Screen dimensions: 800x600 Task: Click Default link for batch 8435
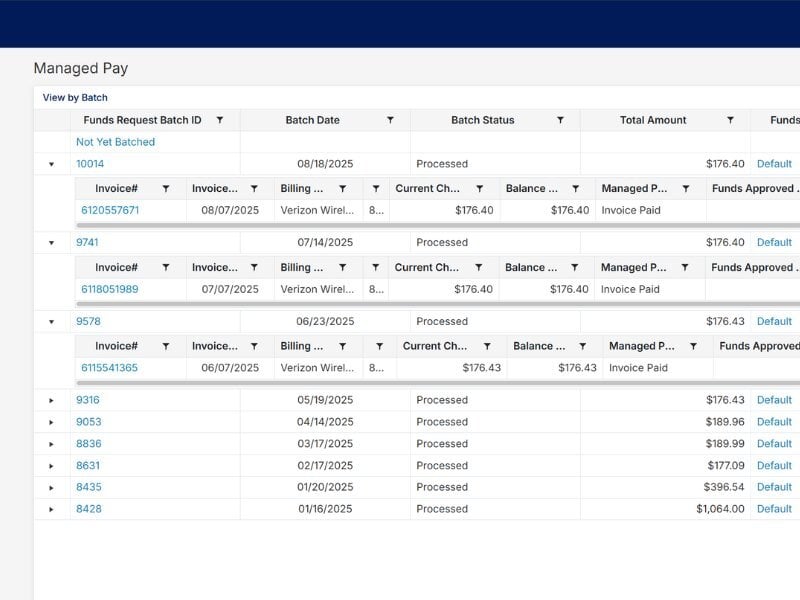774,487
